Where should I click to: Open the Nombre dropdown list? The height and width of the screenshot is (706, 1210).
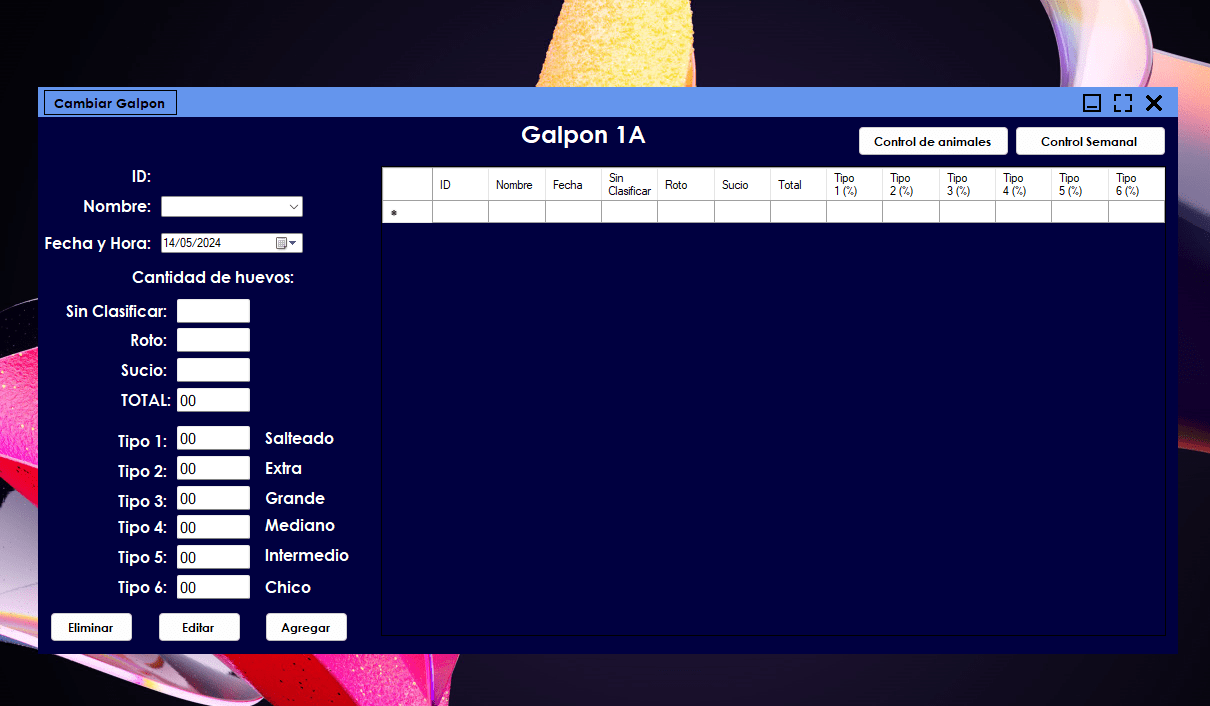click(x=293, y=207)
